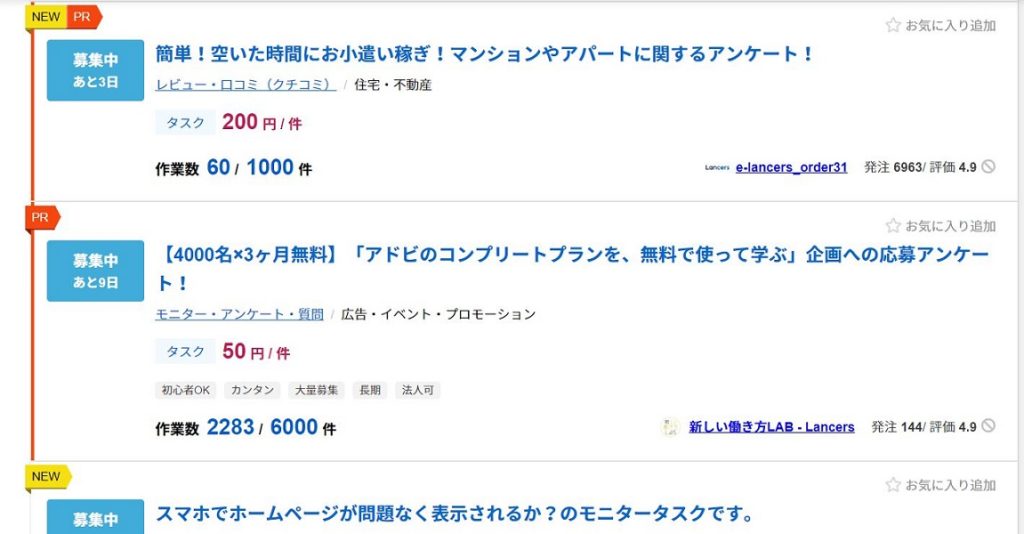Open the レビュー・口コミ（クチコミ） category link
1024x534 pixels.
pyautogui.click(x=246, y=85)
